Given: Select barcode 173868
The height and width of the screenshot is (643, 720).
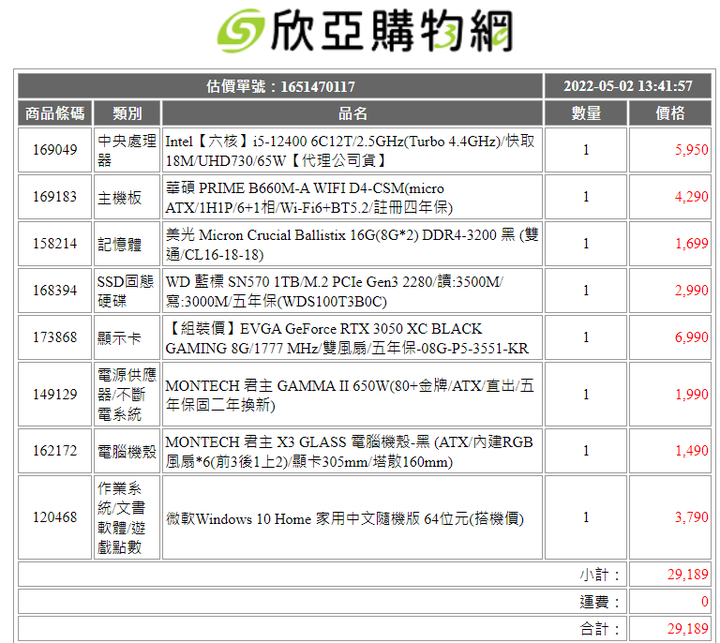Looking at the screenshot, I should tap(55, 337).
